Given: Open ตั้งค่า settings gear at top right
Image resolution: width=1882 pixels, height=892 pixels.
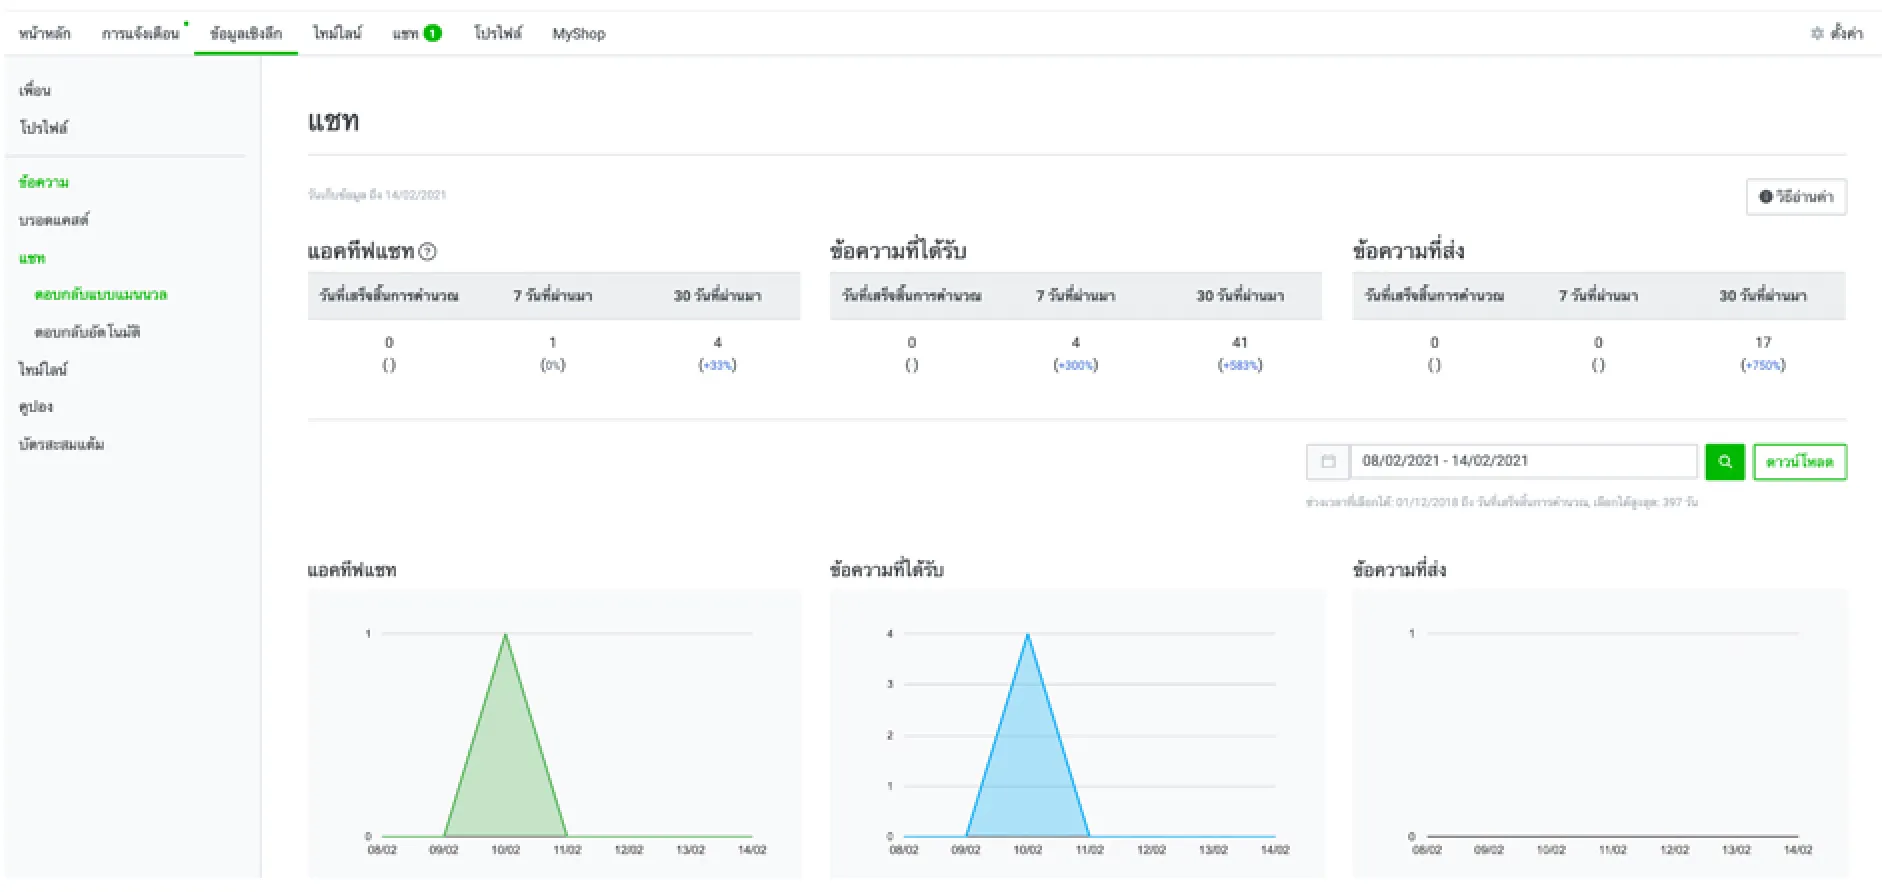Looking at the screenshot, I should (x=1837, y=33).
